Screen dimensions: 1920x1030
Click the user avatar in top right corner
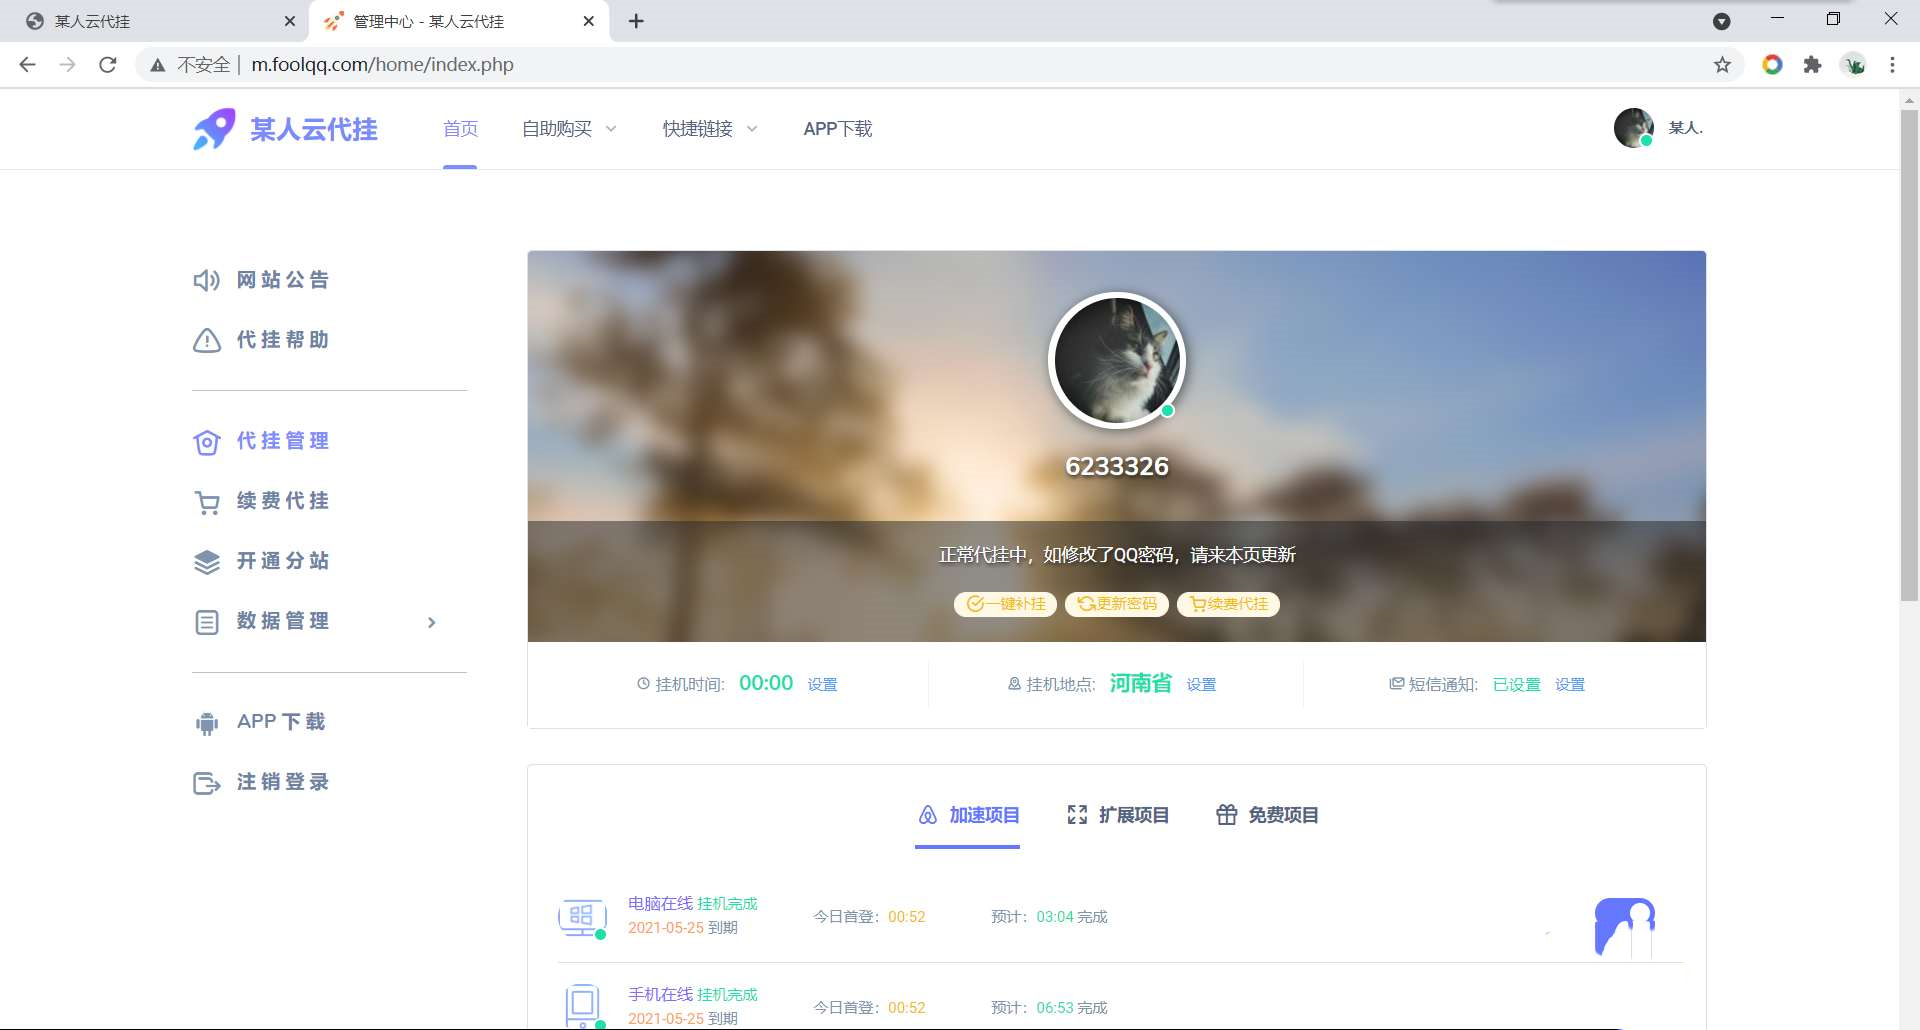[x=1634, y=128]
